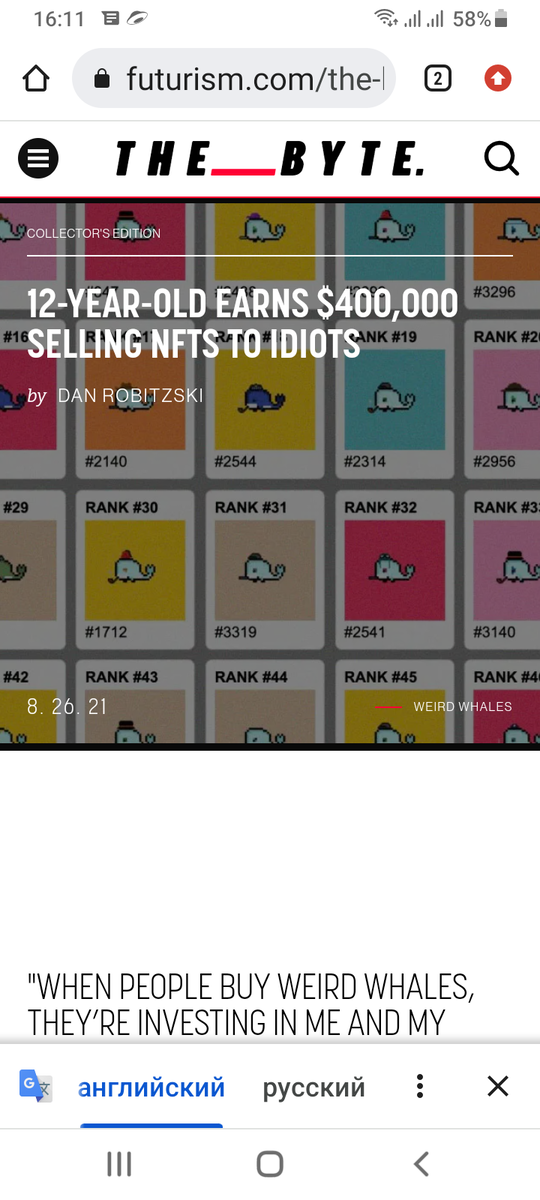The height and width of the screenshot is (1200, 540).
Task: Tap the article headline about NFTs
Action: click(242, 324)
